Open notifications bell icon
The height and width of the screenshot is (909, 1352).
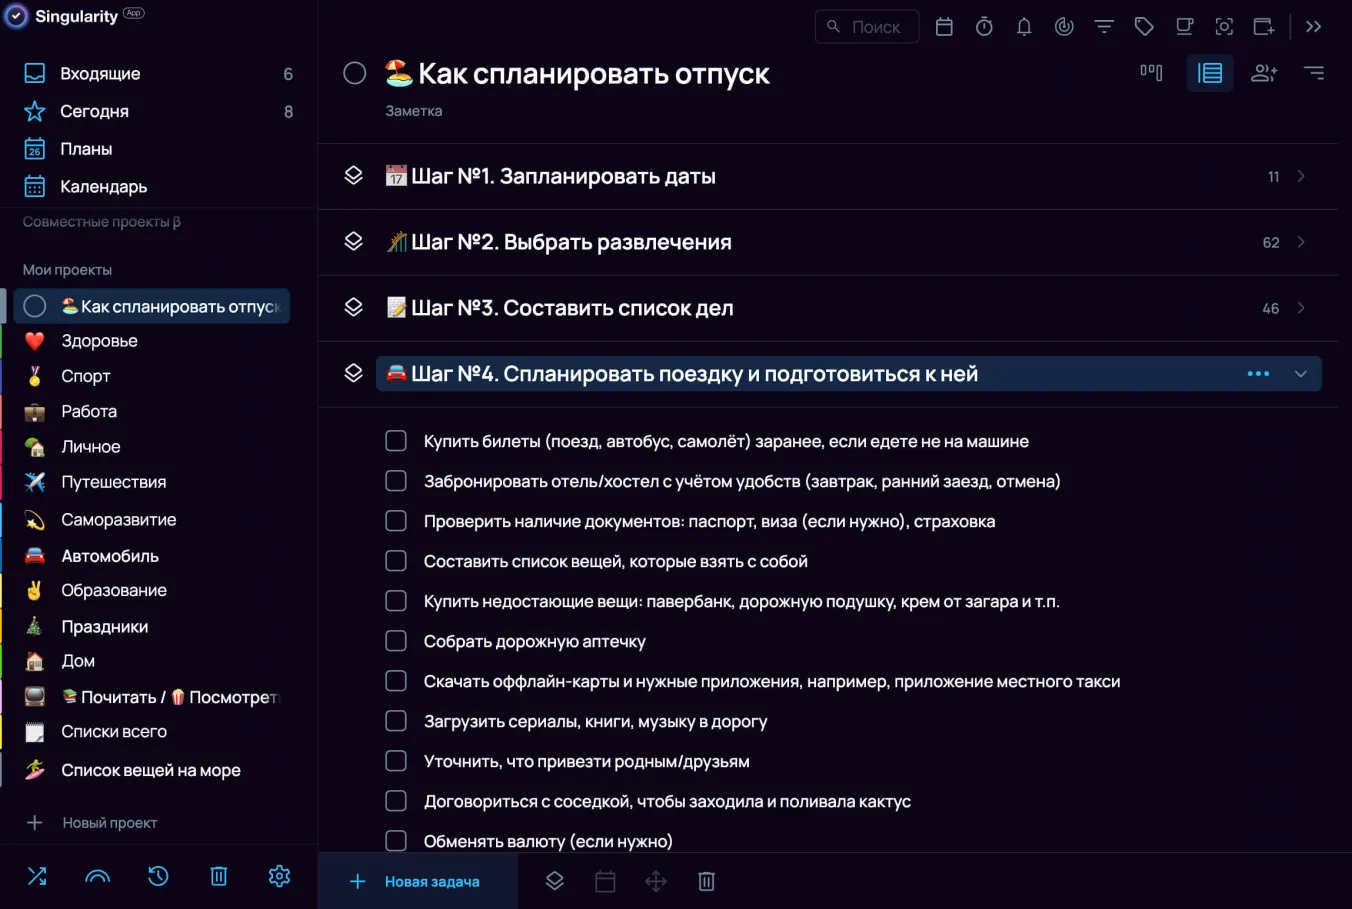tap(1024, 27)
